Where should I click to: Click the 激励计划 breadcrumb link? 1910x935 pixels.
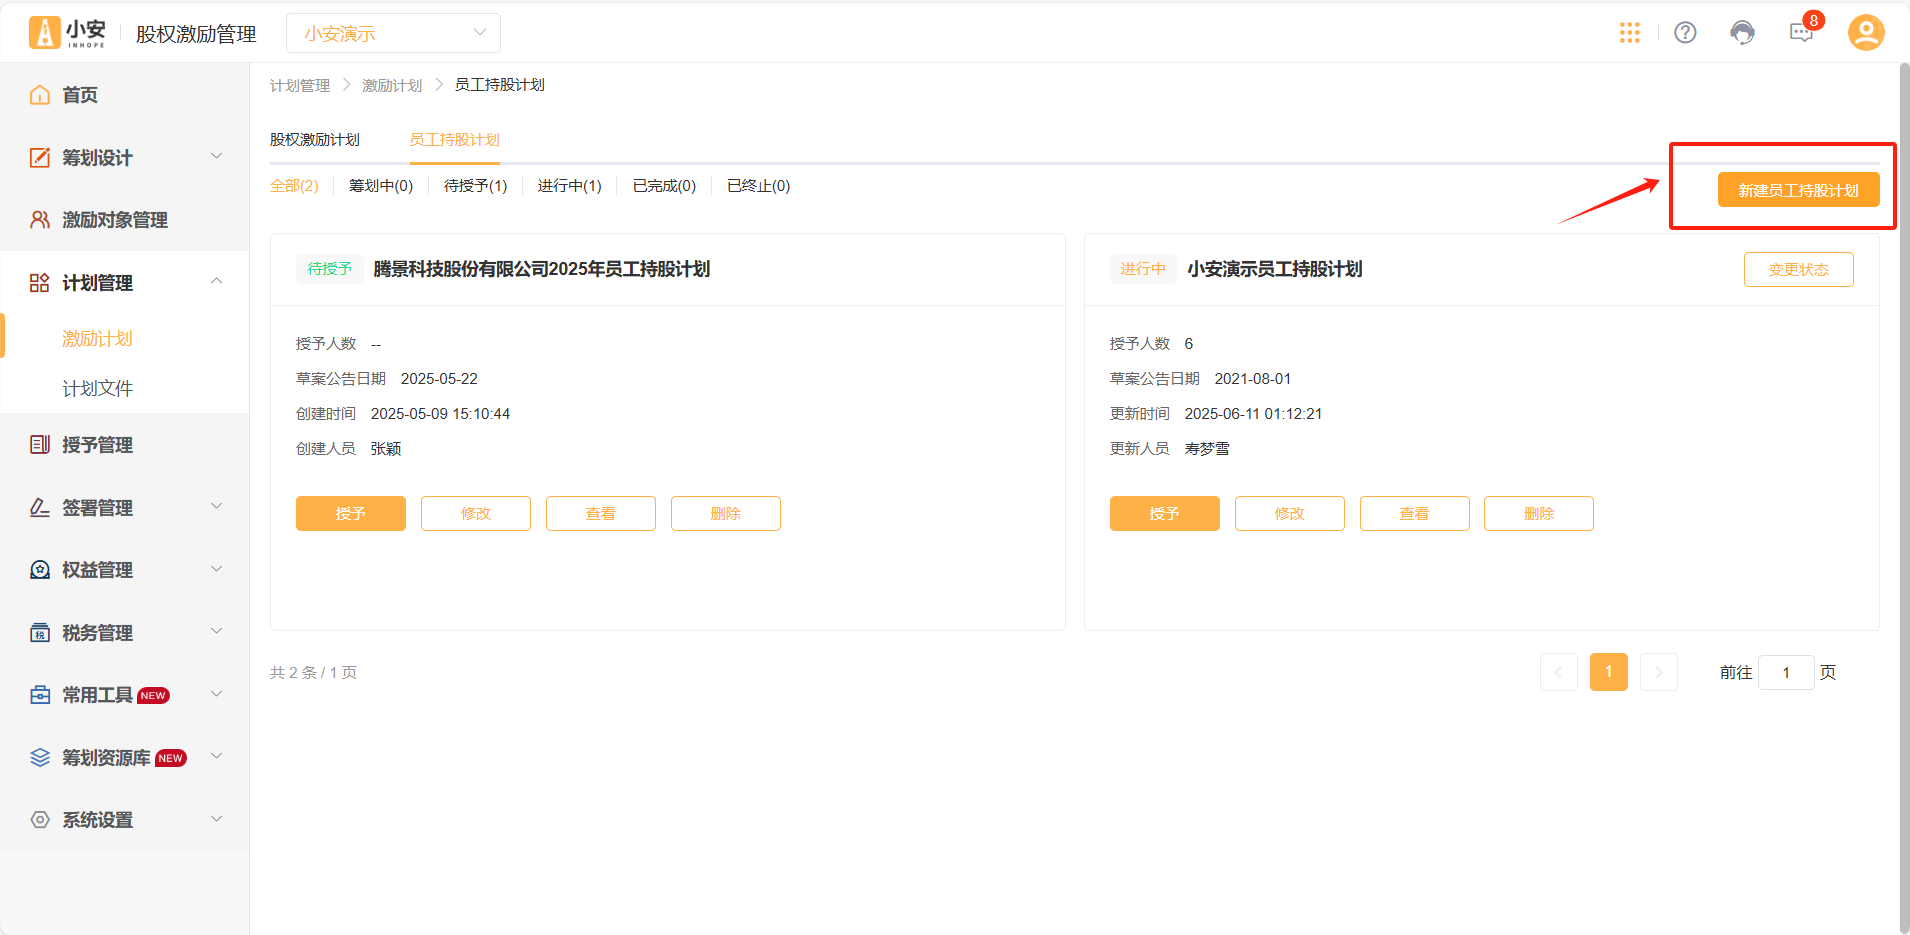392,85
